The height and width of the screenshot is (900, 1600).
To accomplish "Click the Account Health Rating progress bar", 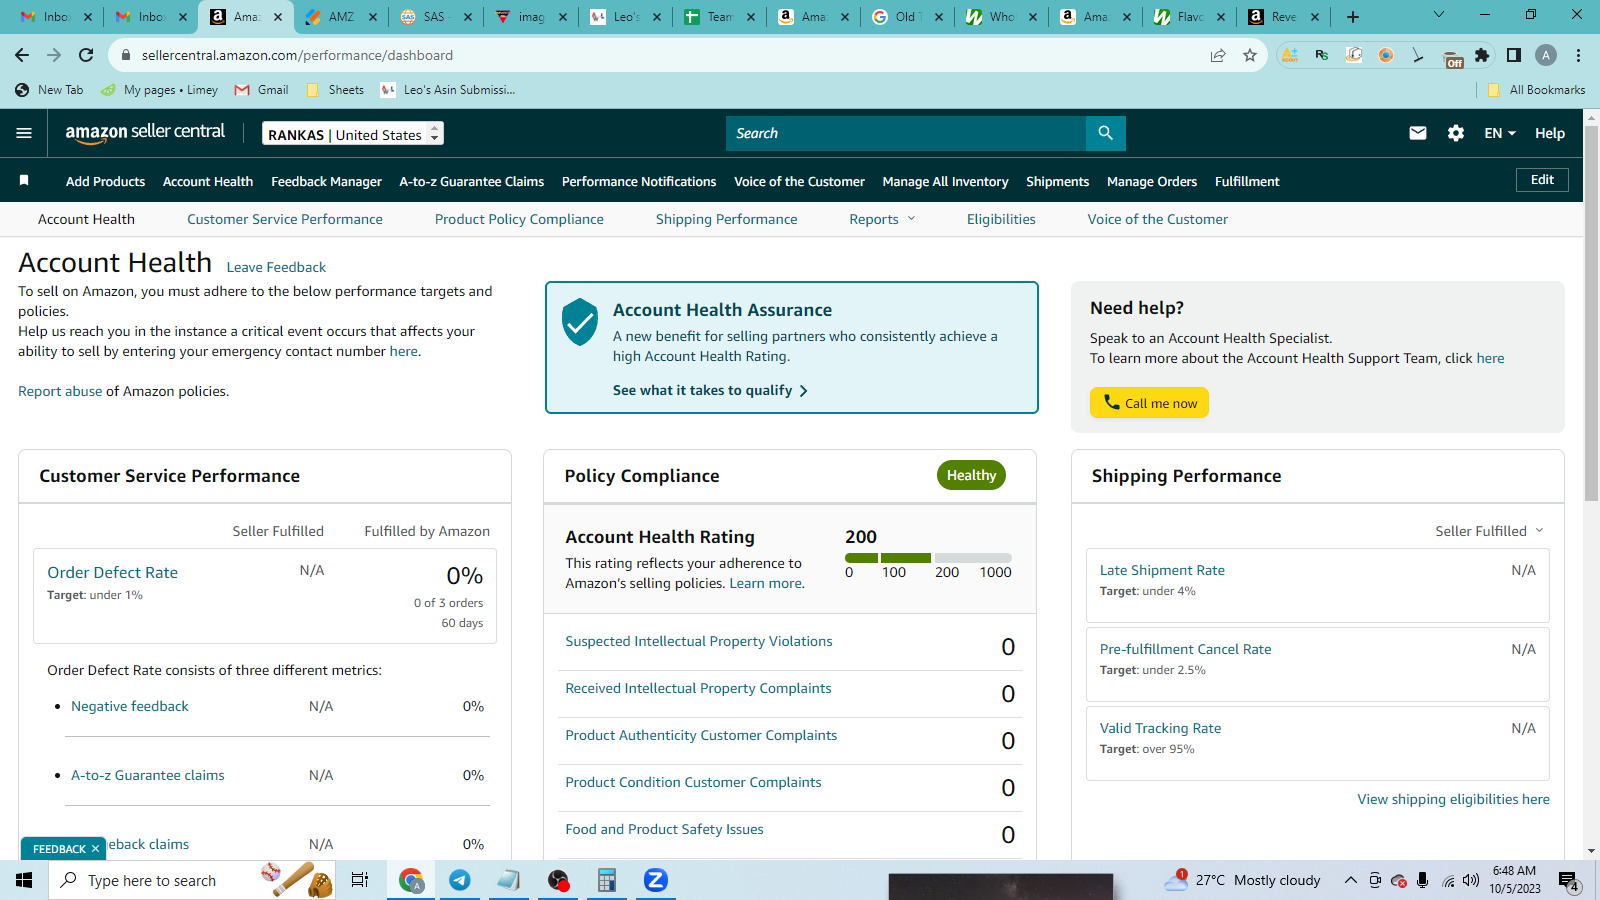I will pos(928,558).
